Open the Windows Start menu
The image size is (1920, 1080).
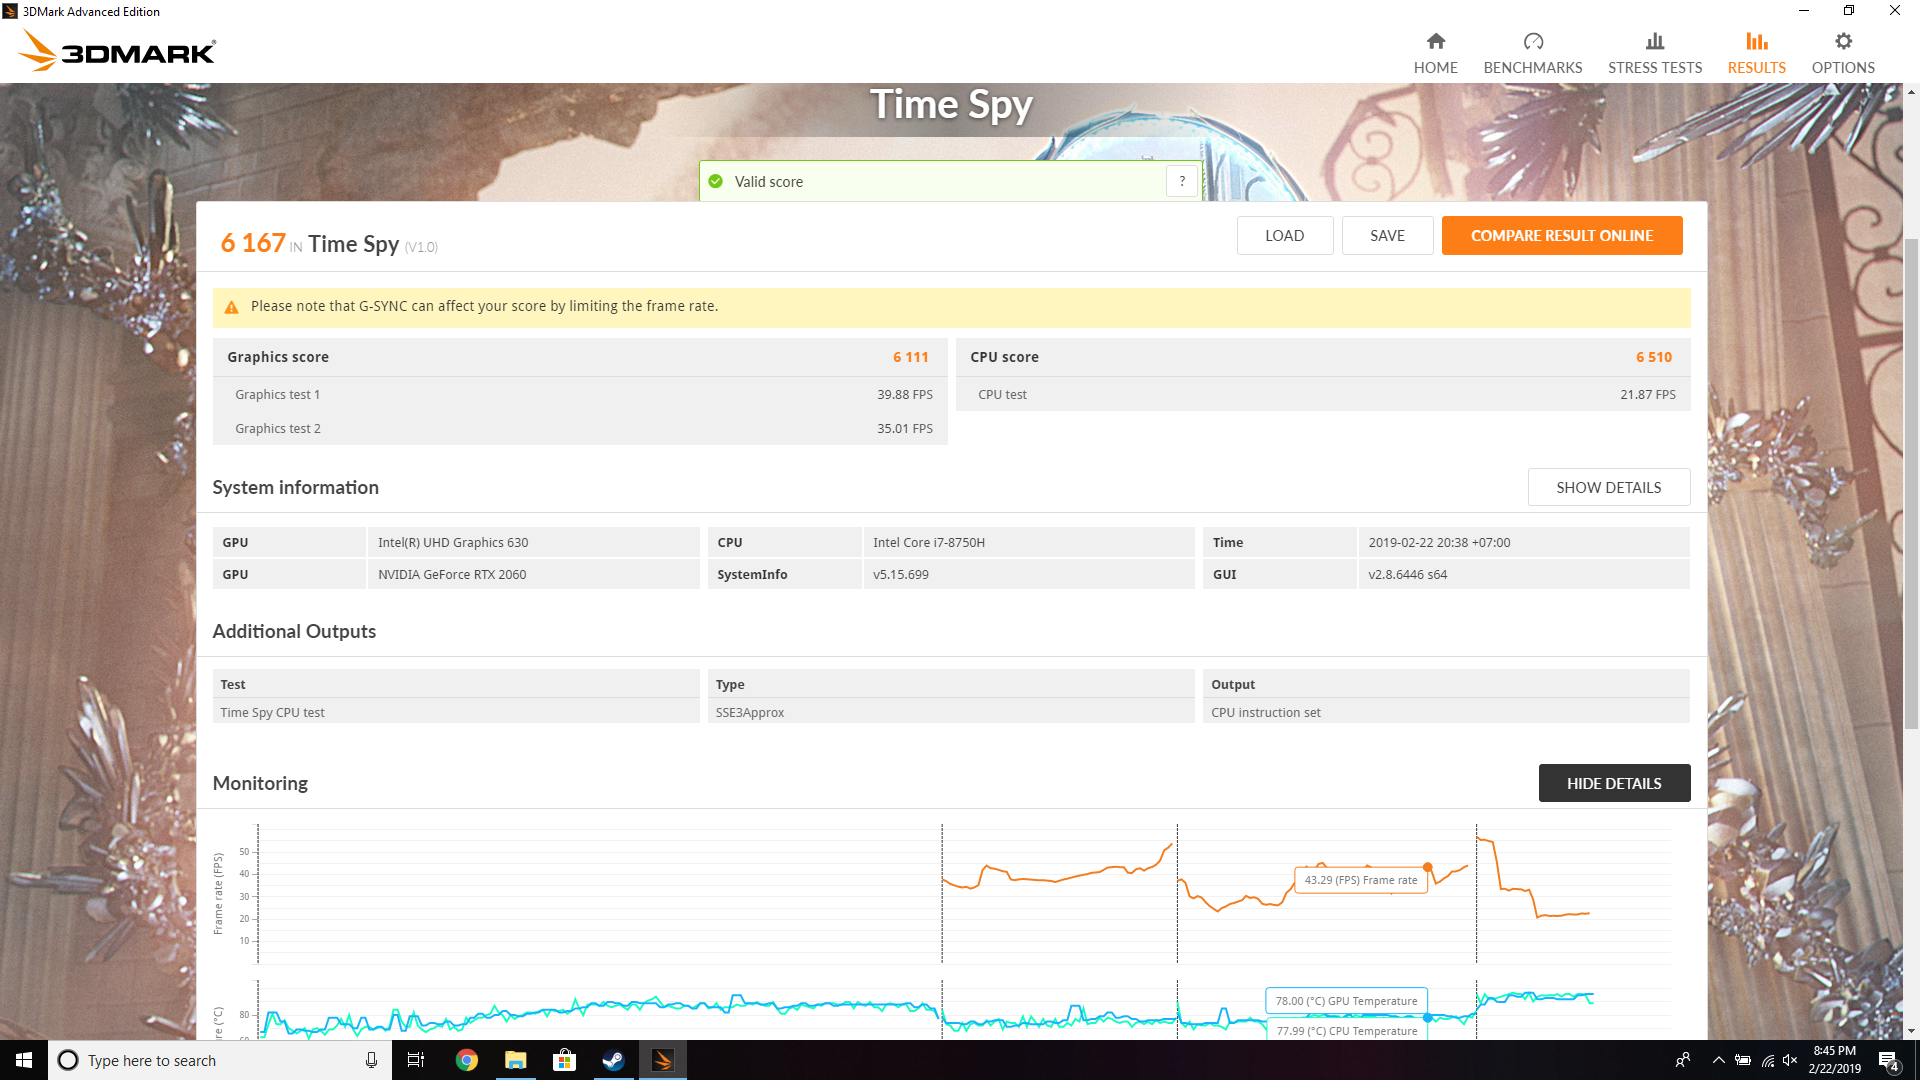(24, 1060)
